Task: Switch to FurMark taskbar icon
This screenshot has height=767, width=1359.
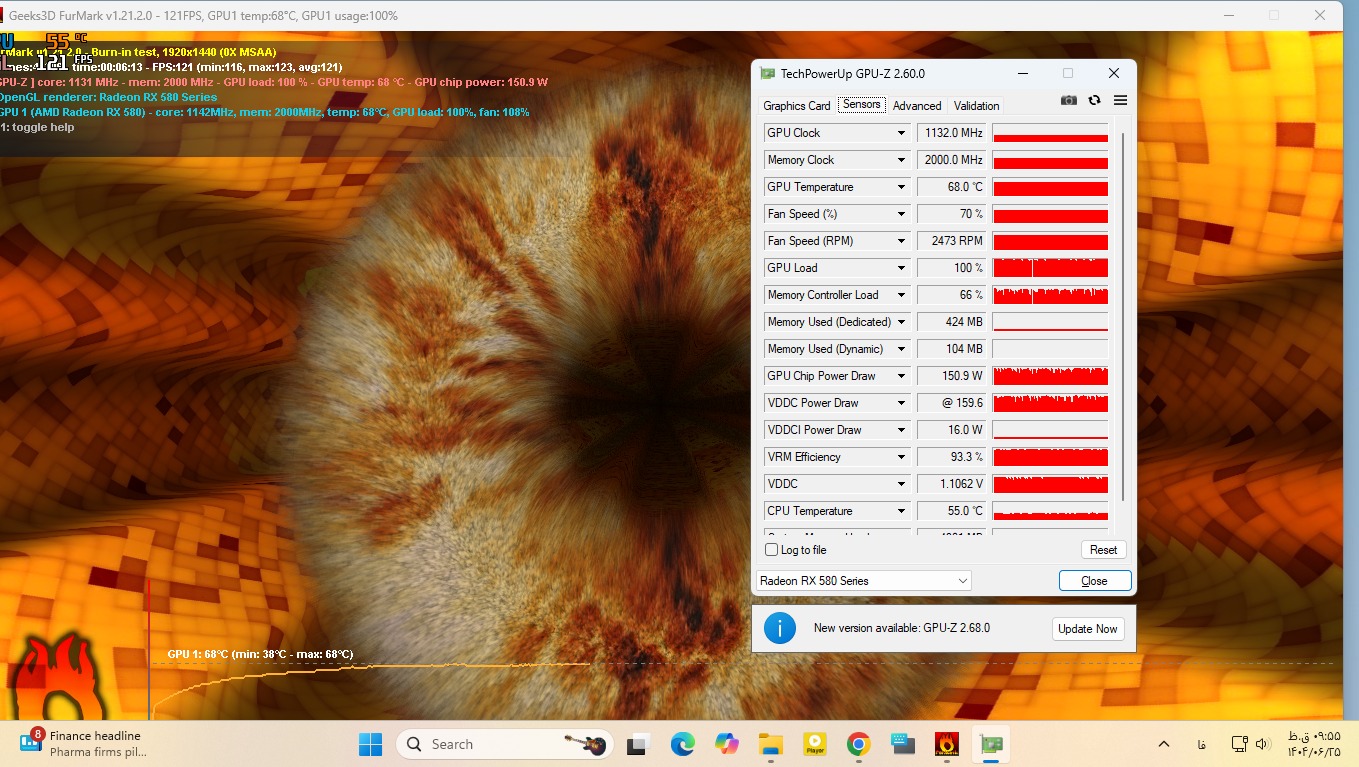Action: [947, 744]
